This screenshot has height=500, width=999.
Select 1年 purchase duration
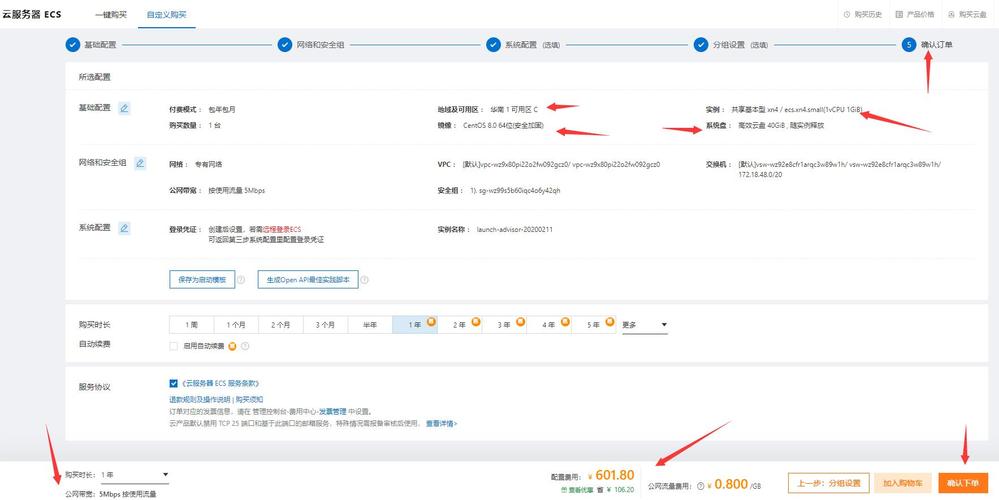tap(415, 325)
